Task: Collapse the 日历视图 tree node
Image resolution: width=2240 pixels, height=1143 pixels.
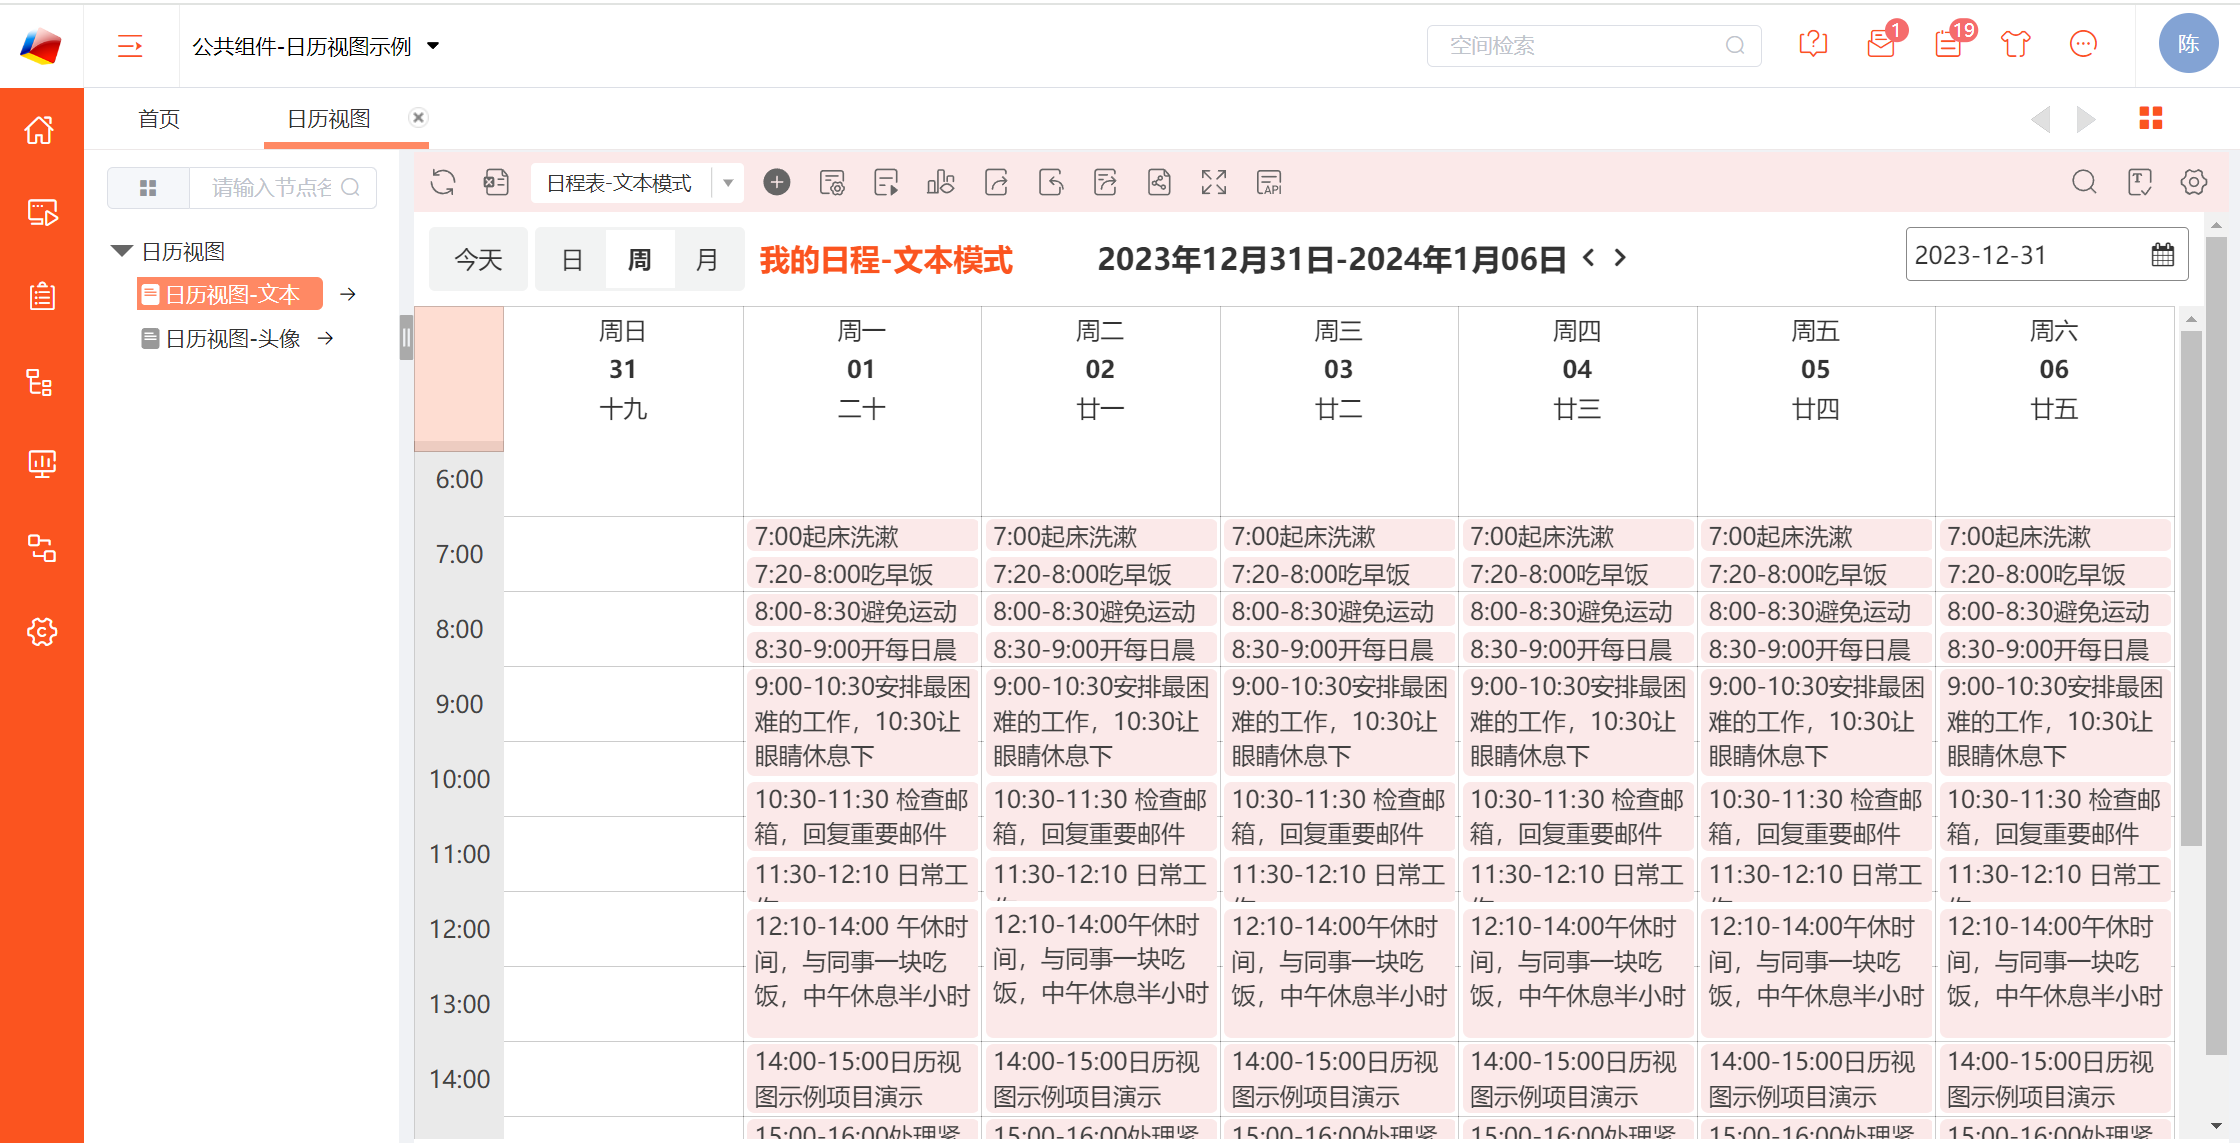Action: coord(122,252)
